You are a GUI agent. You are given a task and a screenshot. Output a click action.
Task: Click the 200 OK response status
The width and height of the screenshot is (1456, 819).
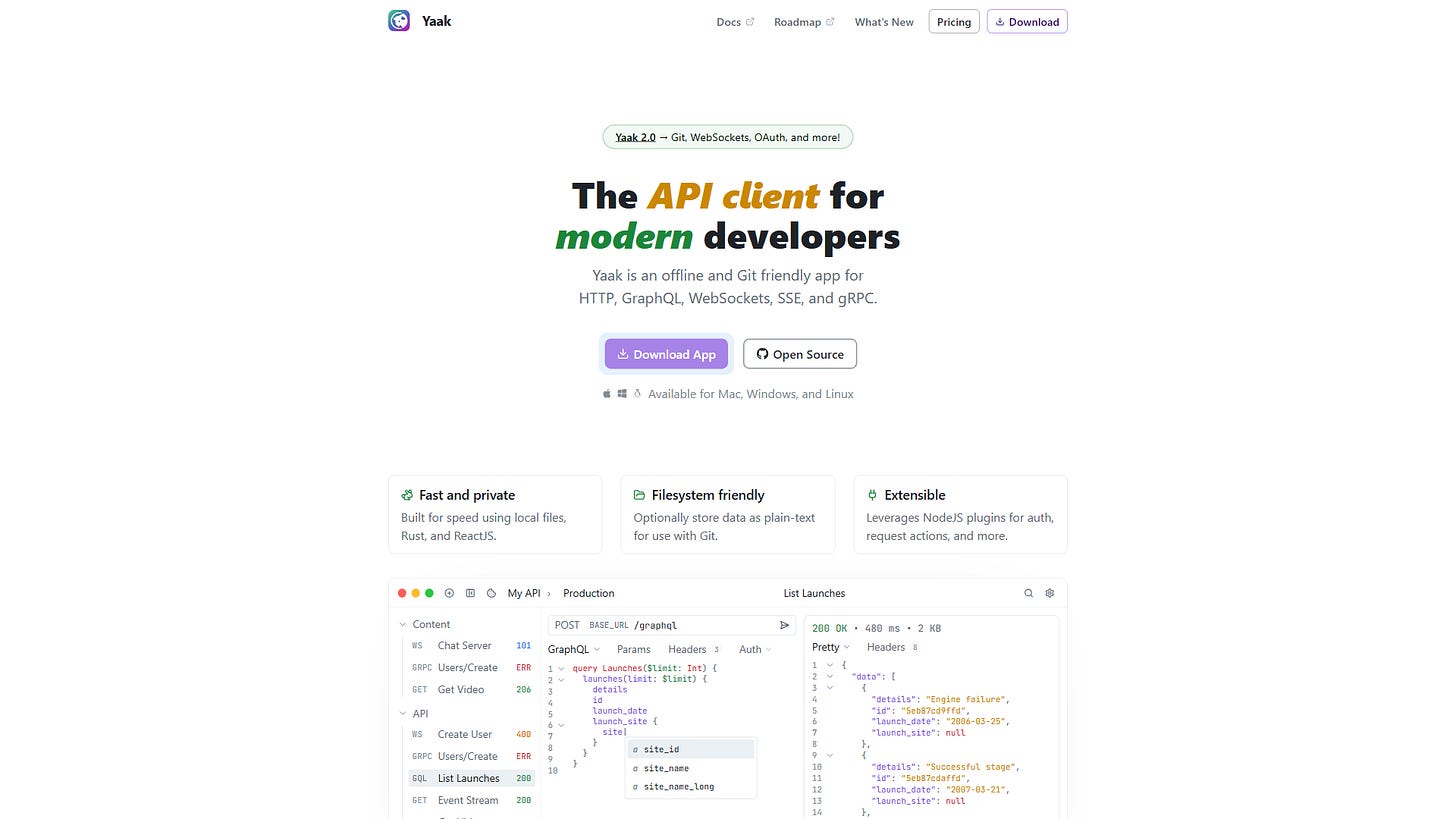pos(830,628)
